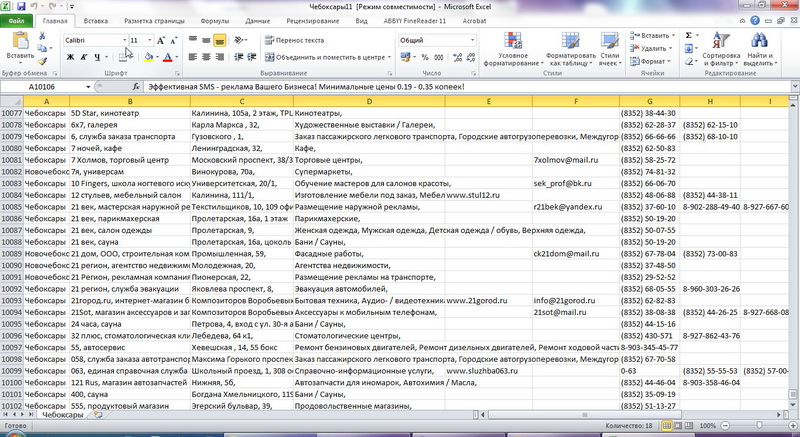Switch to the Формулы tab
Screen dimensions: 800x437
pyautogui.click(x=214, y=21)
